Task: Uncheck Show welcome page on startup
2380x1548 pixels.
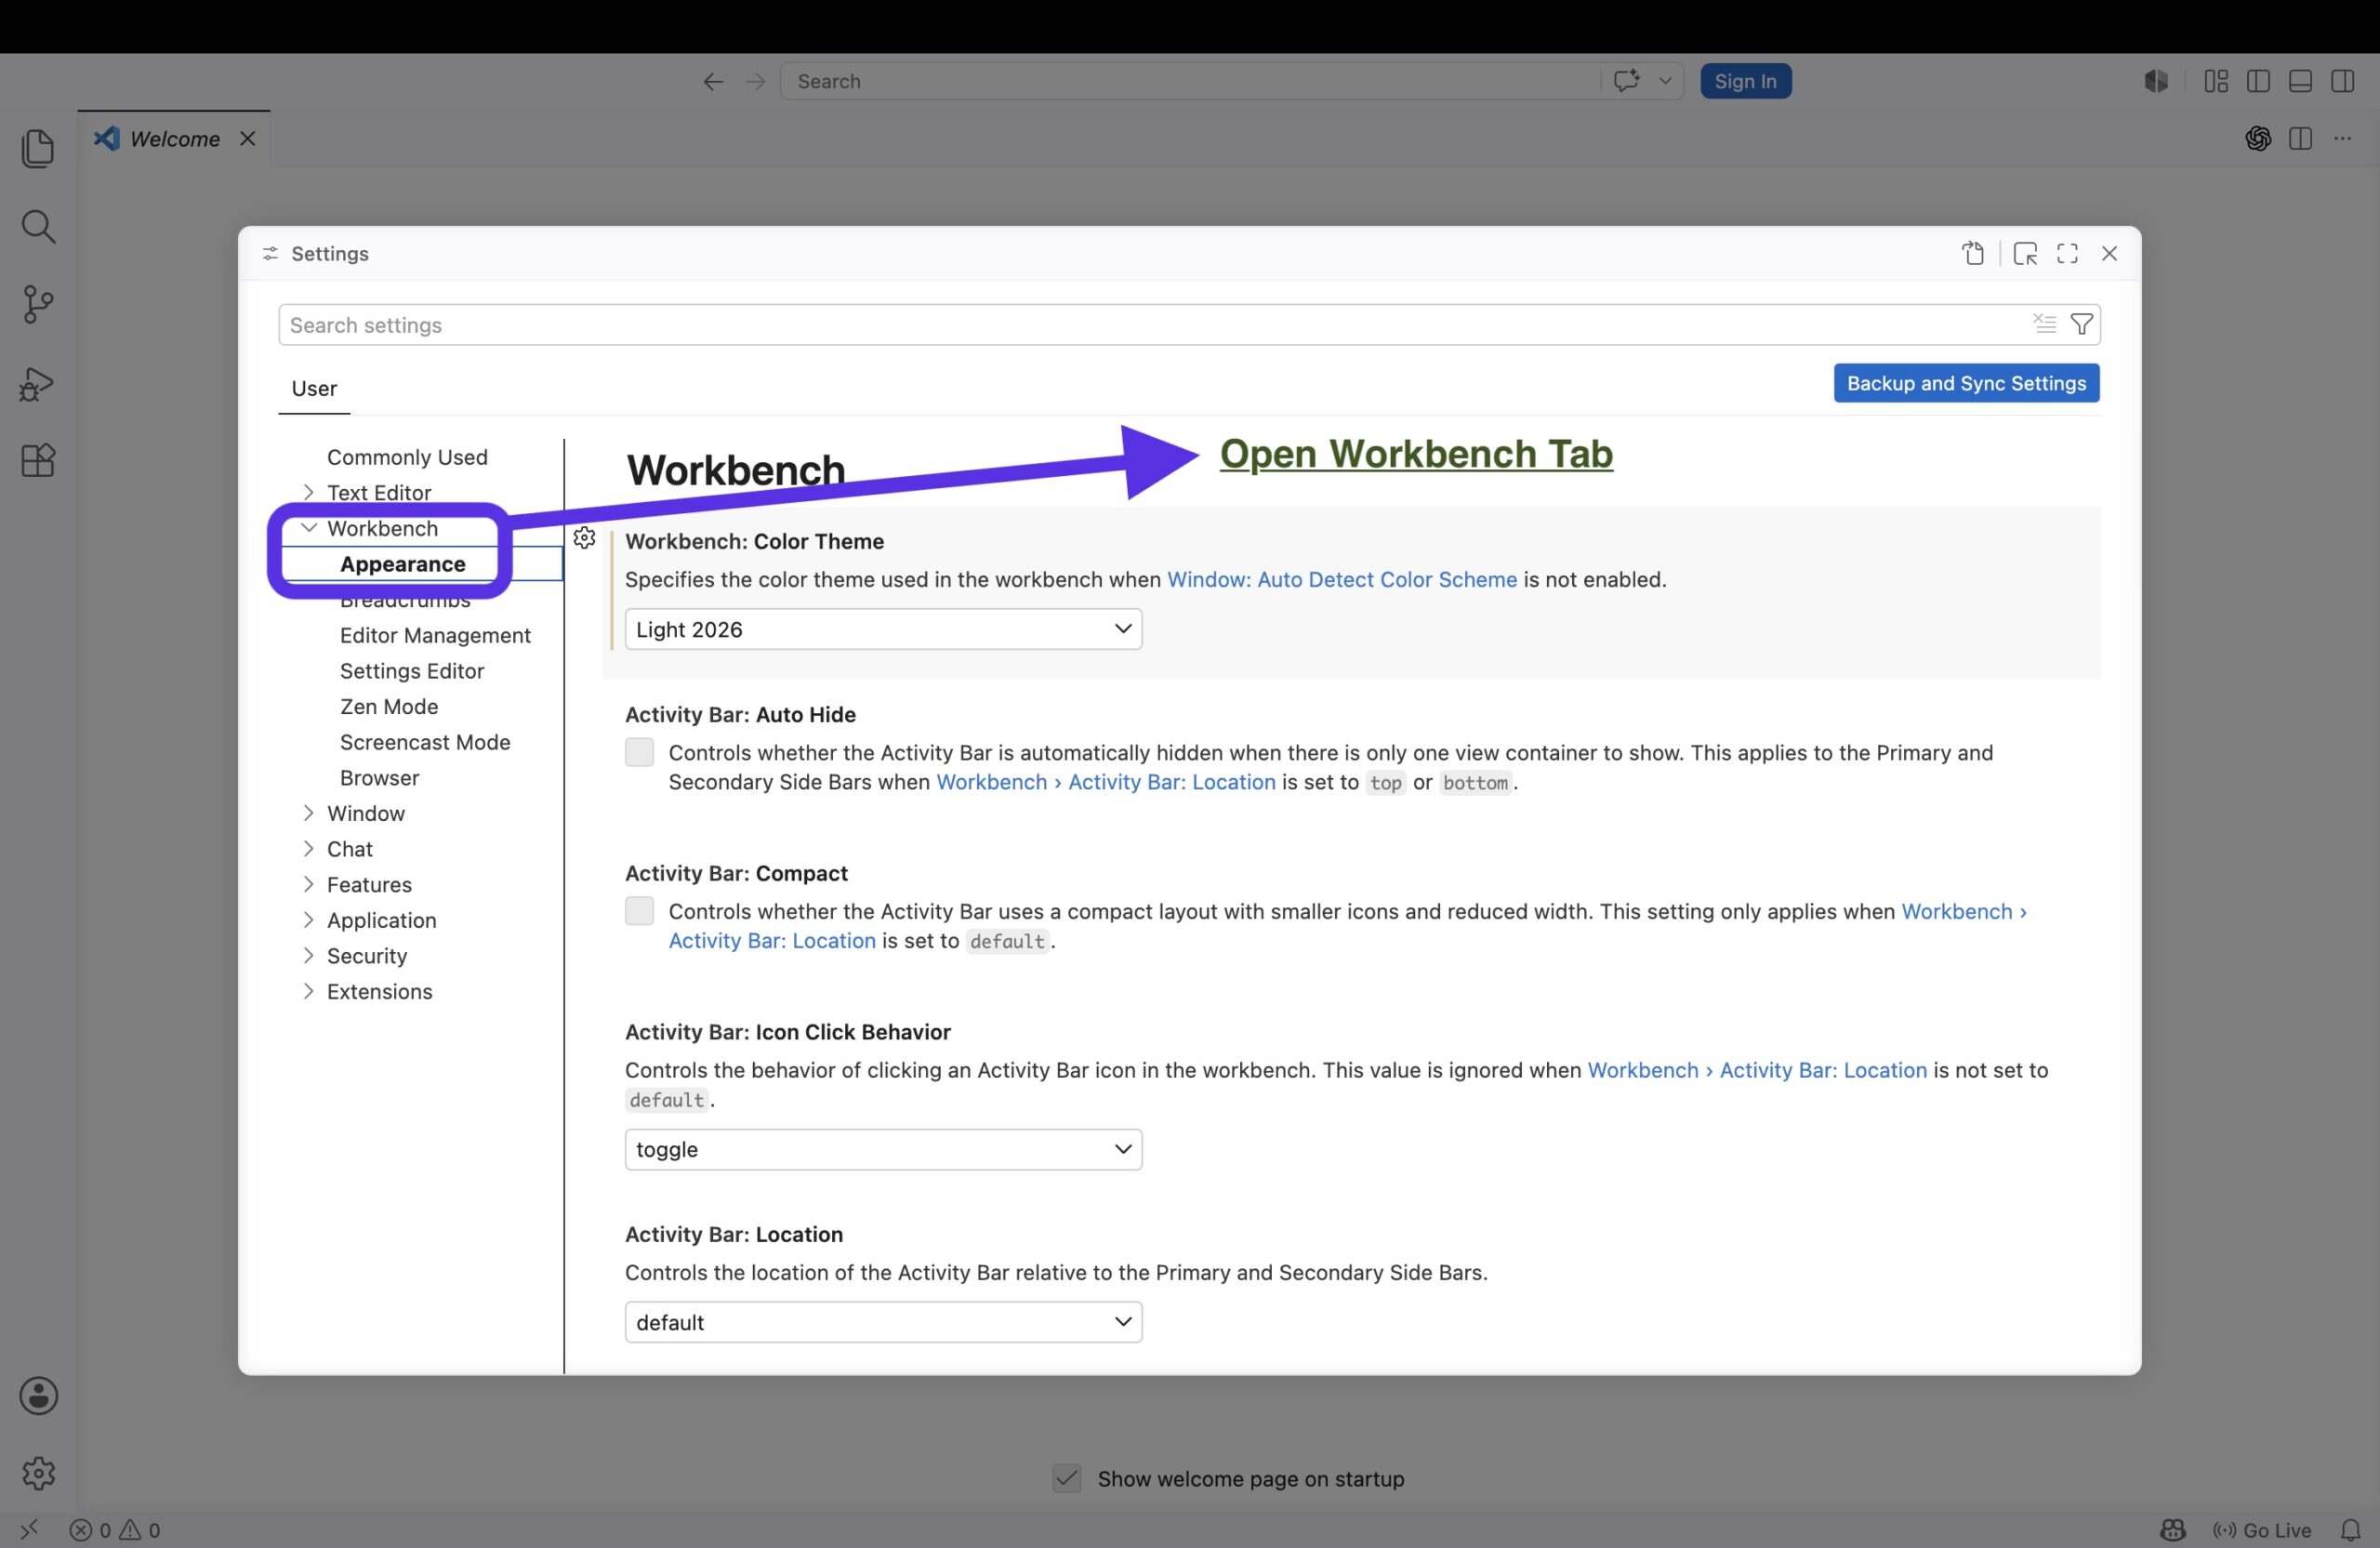Action: [1067, 1478]
